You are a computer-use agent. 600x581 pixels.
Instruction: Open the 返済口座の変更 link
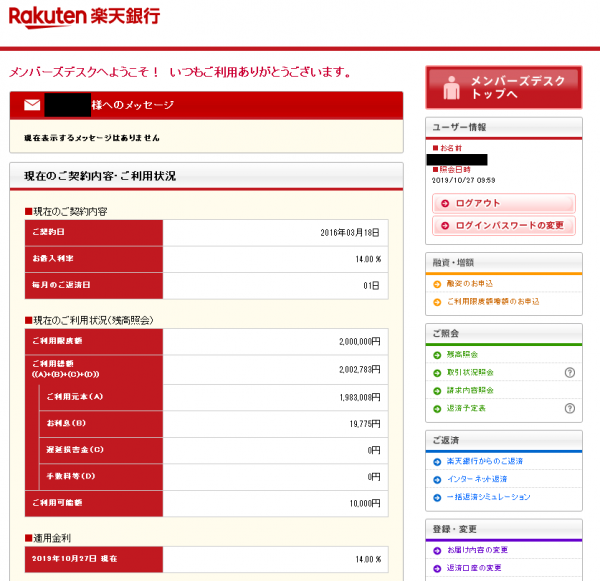(474, 568)
